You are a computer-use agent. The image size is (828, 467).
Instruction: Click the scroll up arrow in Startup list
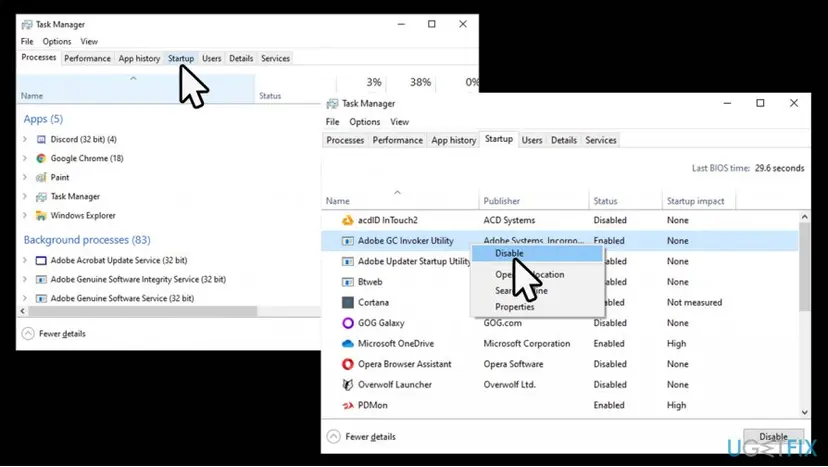click(x=804, y=217)
